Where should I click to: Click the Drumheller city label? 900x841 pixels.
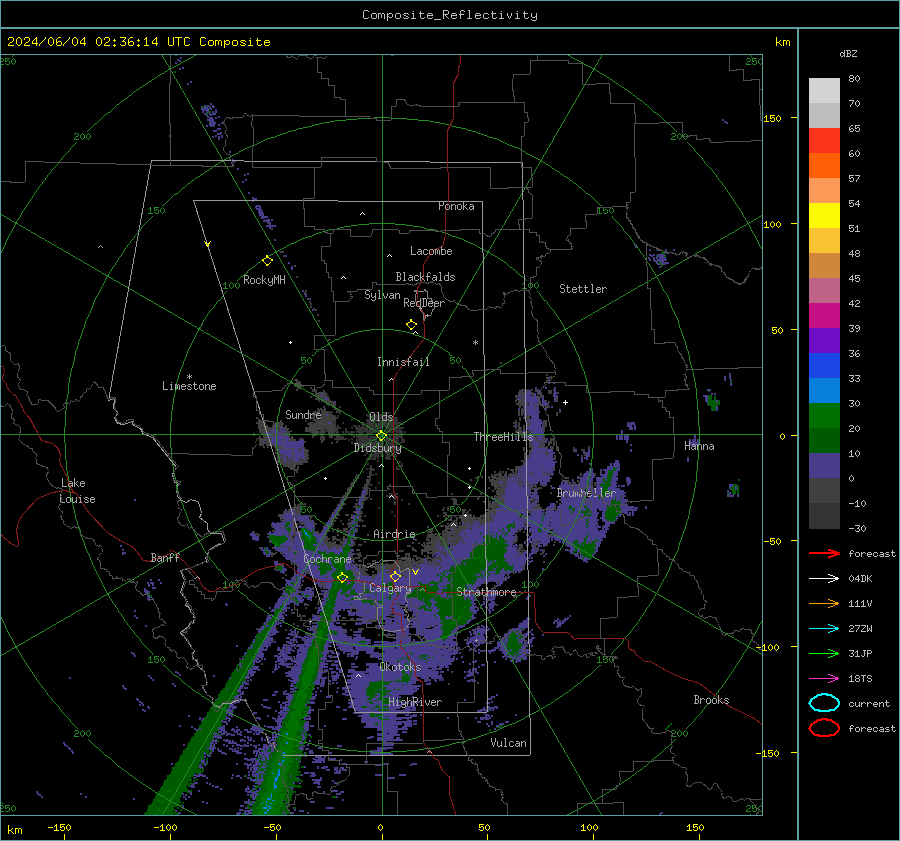(586, 493)
